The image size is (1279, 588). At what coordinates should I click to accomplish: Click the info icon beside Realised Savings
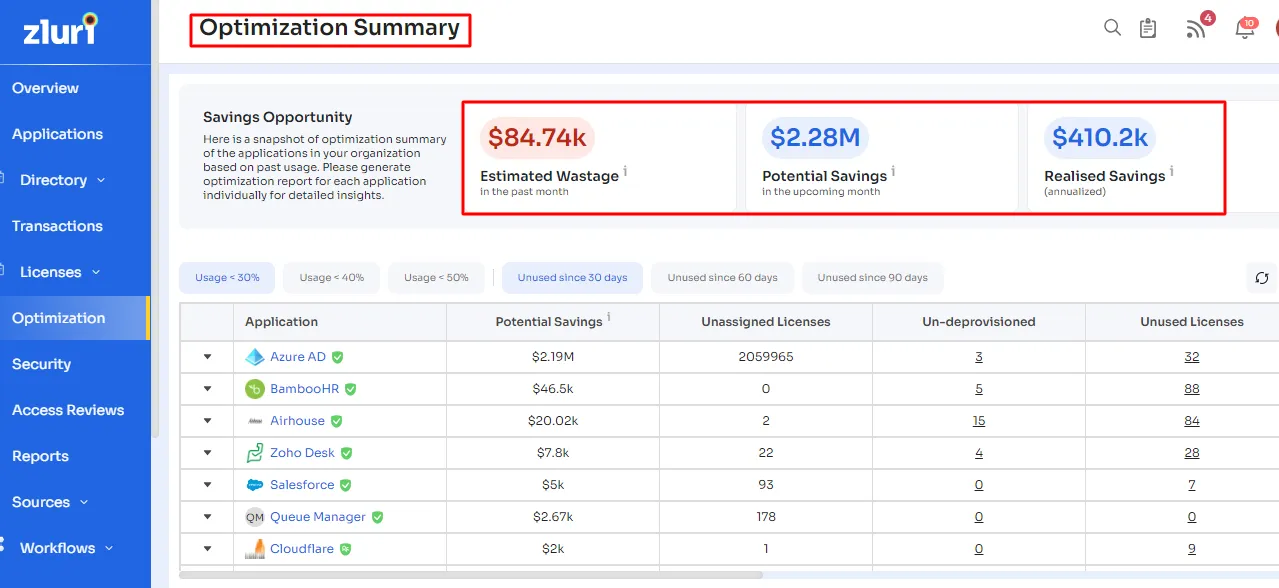[x=1172, y=171]
